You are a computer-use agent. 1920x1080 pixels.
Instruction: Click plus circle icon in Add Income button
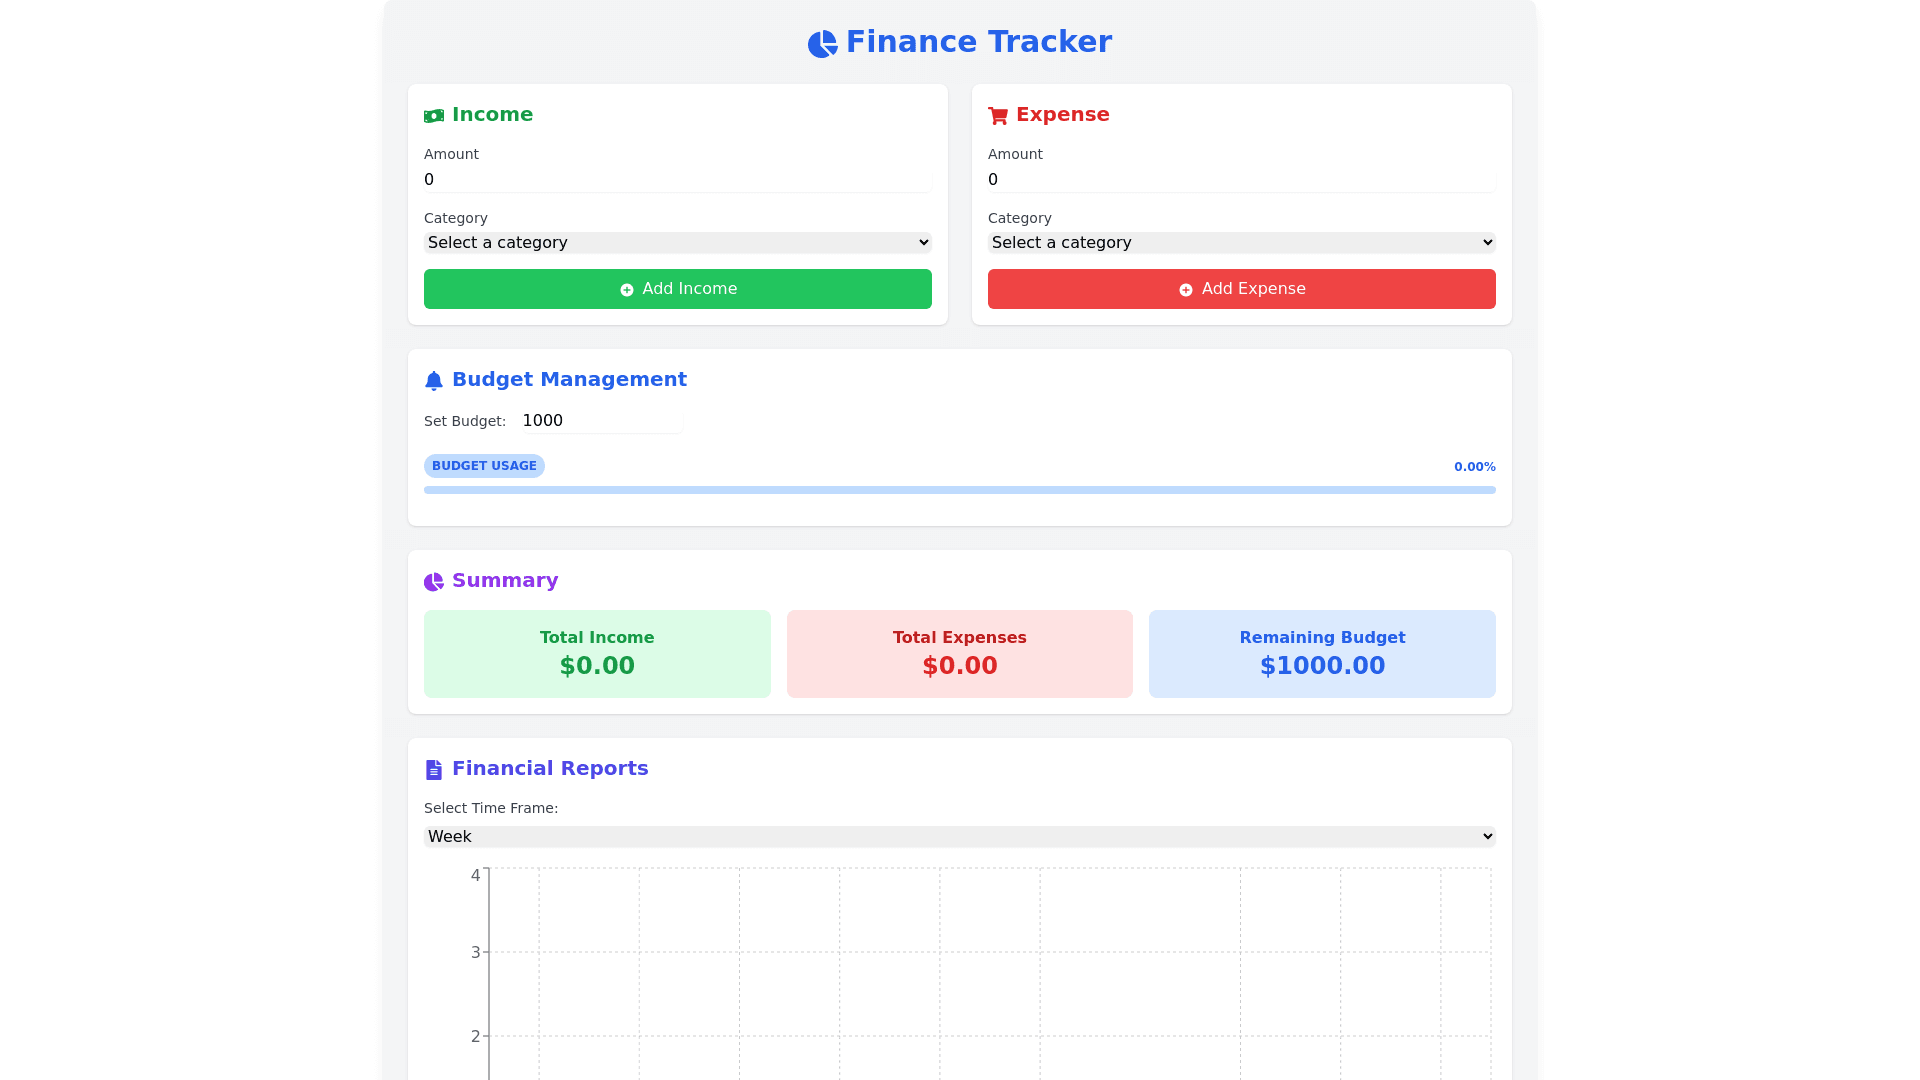(627, 290)
